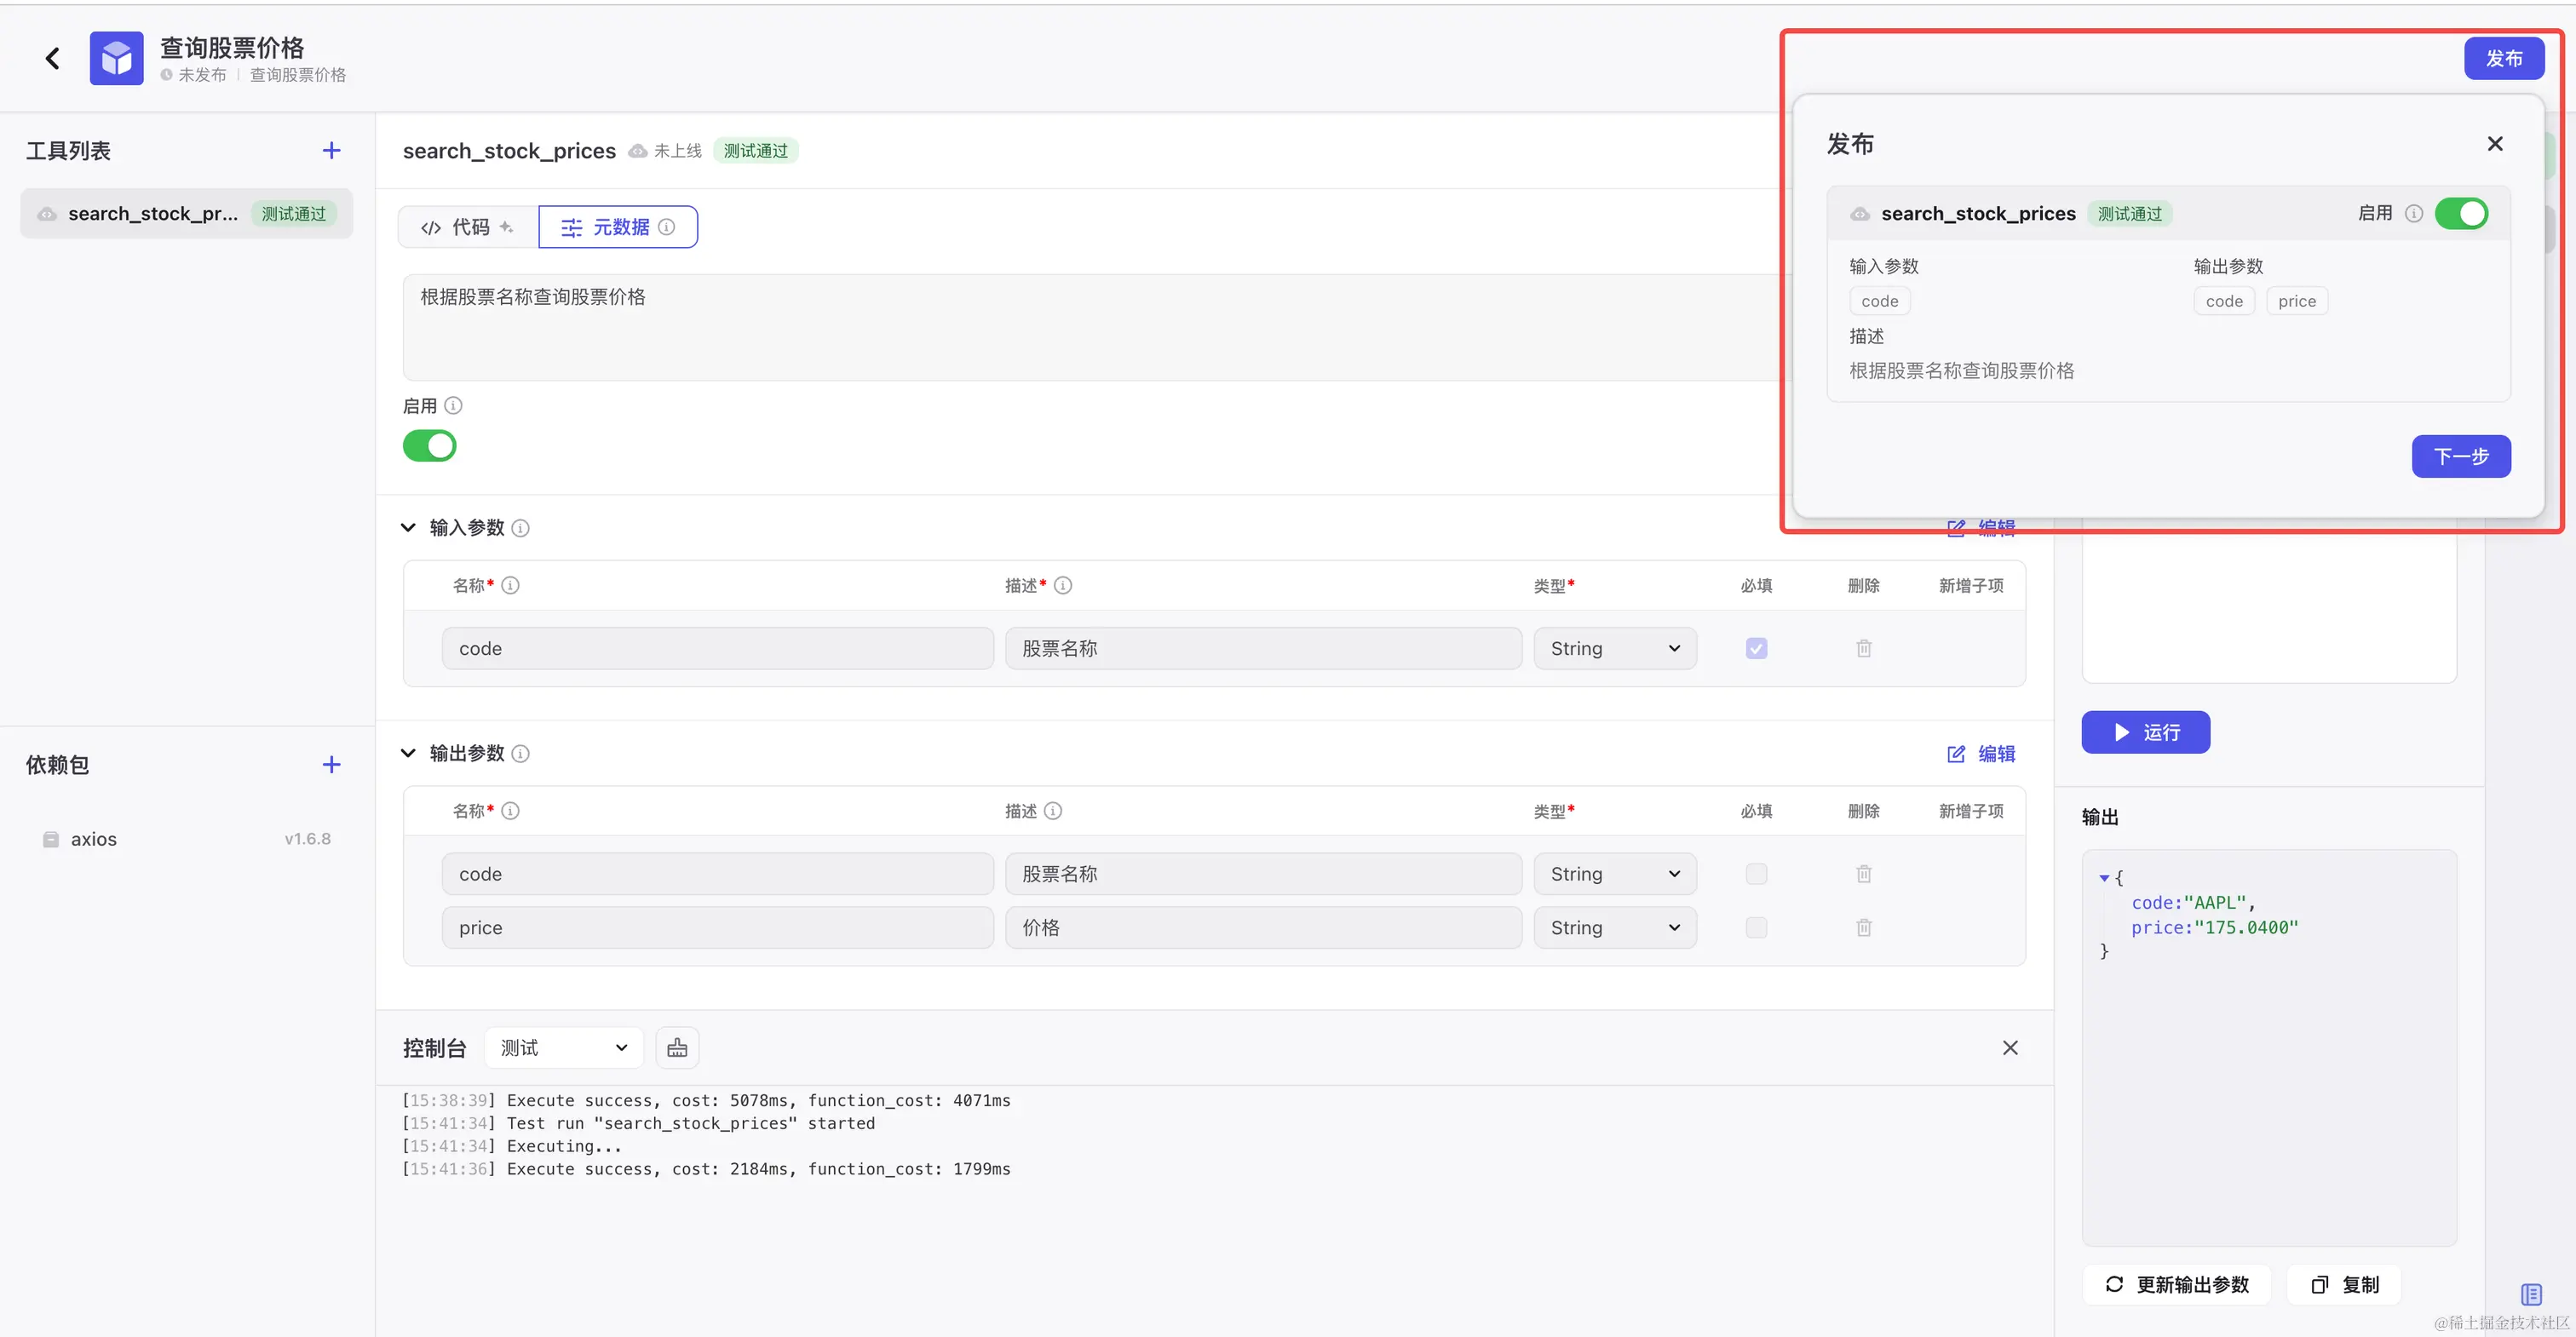This screenshot has height=1337, width=2576.
Task: Open the console 测试 dropdown
Action: (564, 1048)
